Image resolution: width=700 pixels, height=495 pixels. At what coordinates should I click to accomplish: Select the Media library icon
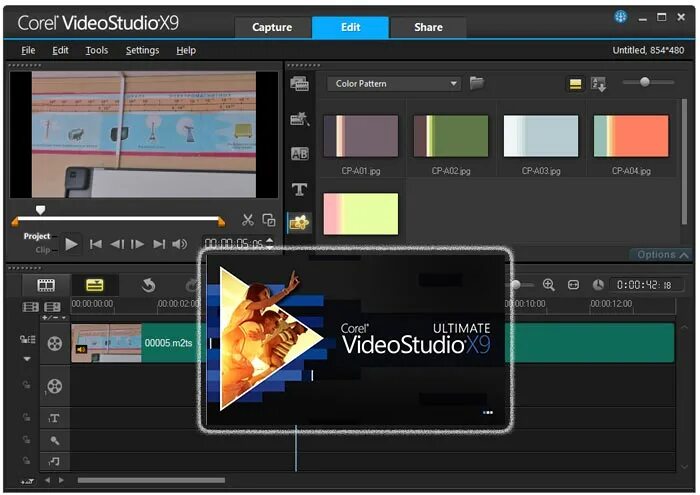click(x=300, y=83)
